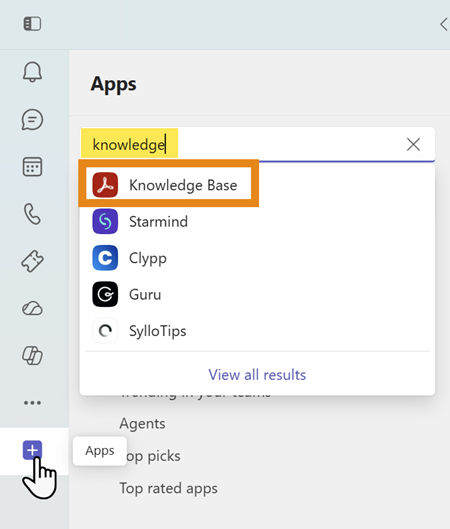The image size is (450, 529).
Task: Show more apps via ellipsis
Action: coord(32,402)
